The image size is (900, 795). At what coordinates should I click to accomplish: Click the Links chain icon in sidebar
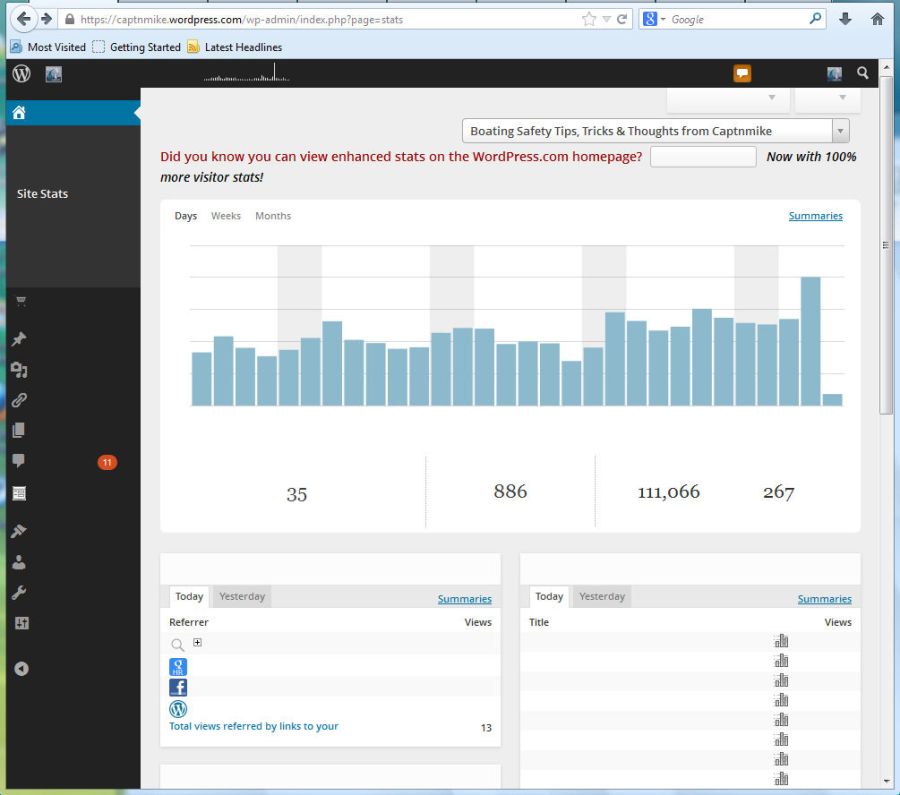tap(19, 400)
